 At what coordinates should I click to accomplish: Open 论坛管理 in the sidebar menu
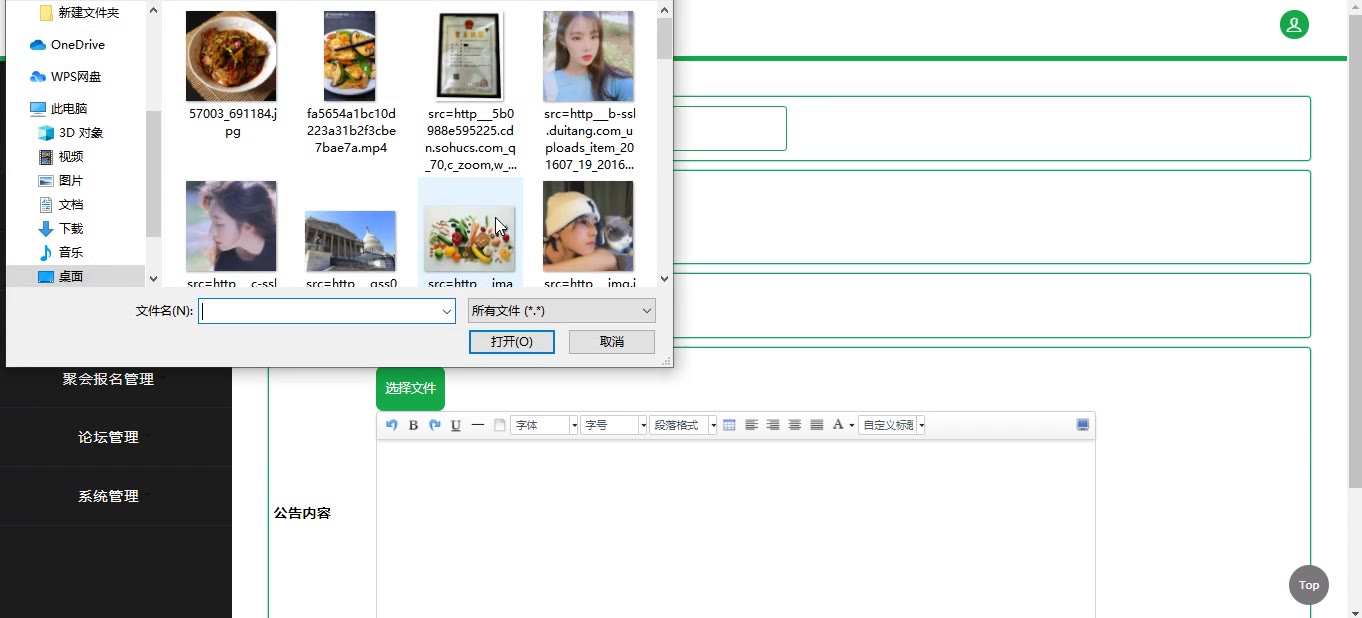tap(108, 437)
